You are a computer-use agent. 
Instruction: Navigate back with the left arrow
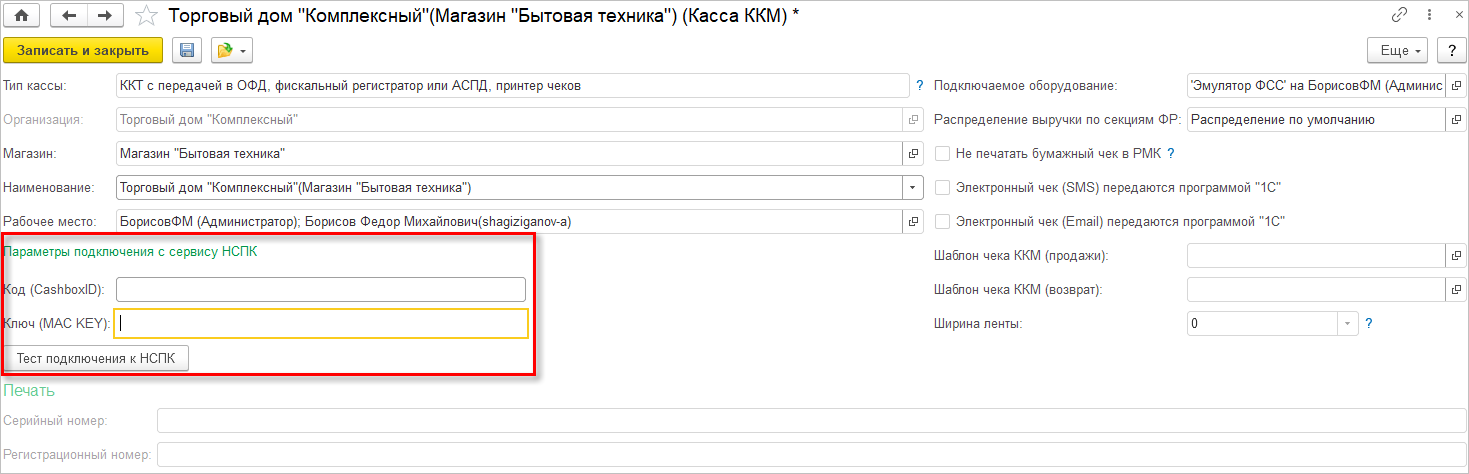tap(69, 16)
